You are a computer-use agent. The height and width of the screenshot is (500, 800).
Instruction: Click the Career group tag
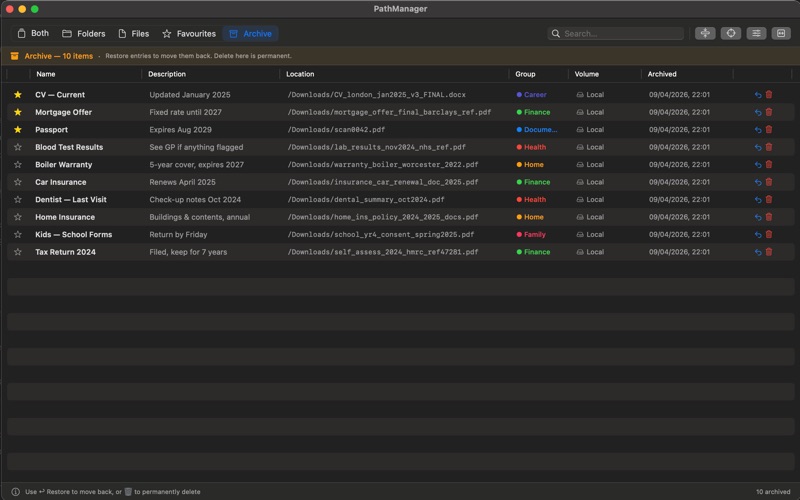[531, 94]
